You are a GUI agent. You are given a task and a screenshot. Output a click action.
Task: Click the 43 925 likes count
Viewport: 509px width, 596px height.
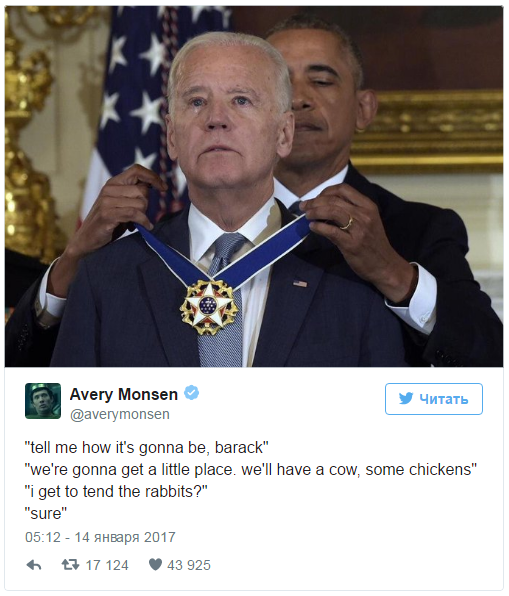coord(189,565)
